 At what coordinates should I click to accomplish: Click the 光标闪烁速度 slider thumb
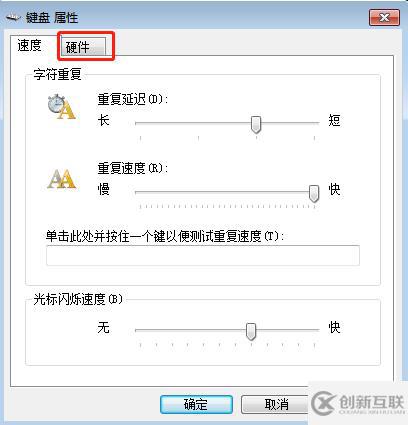[x=251, y=331]
